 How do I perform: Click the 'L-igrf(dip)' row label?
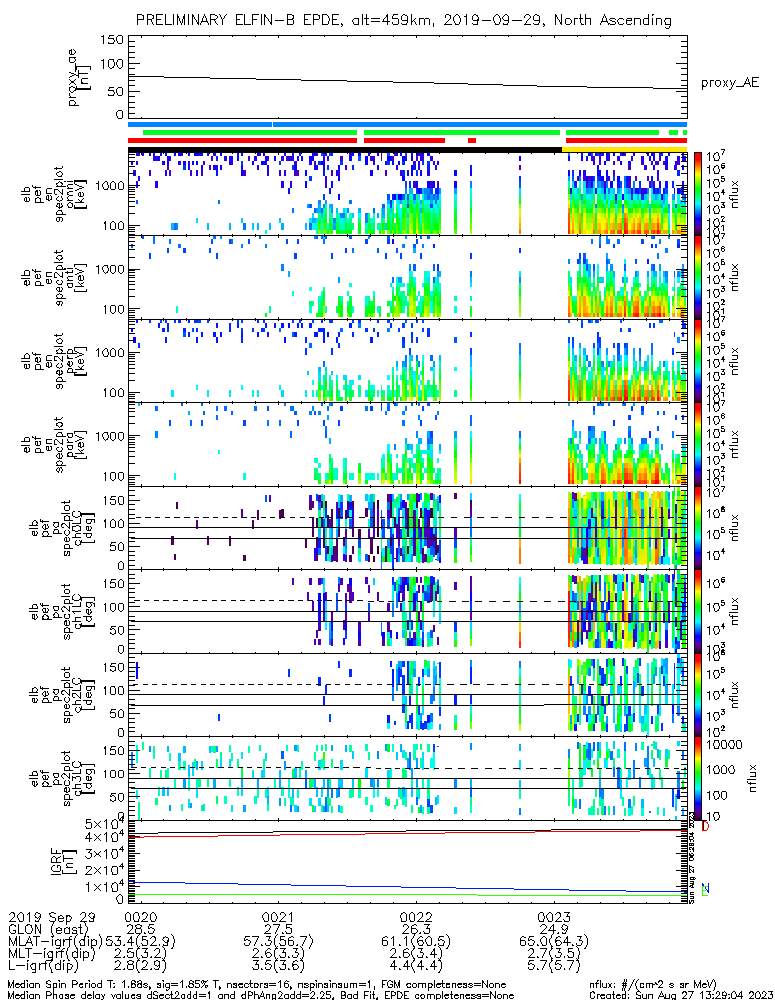[44, 965]
